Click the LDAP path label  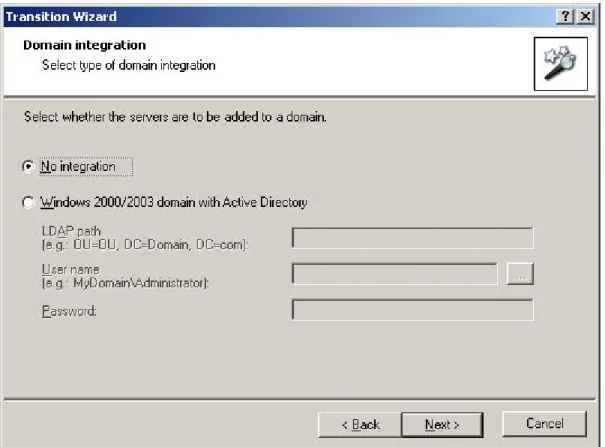(x=145, y=238)
